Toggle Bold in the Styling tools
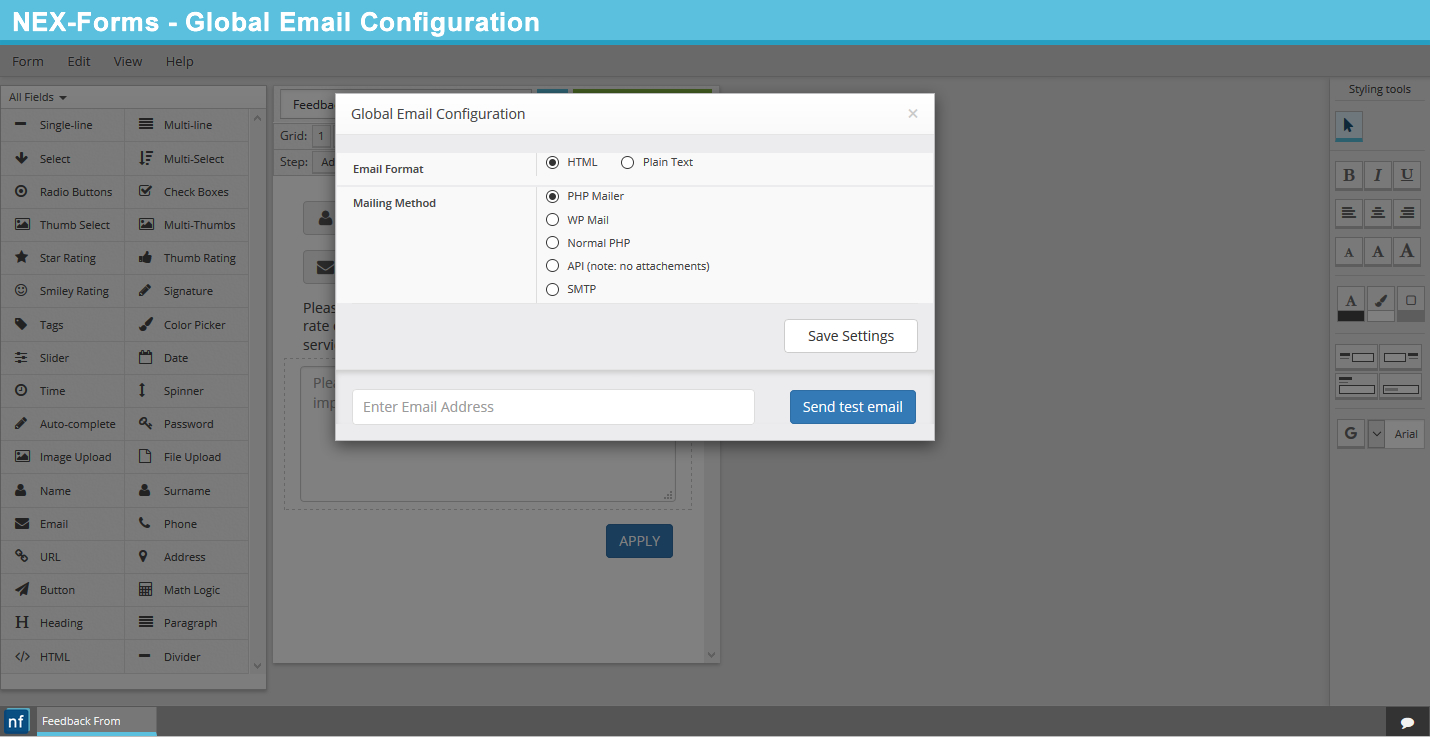Viewport: 1430px width, 737px height. [x=1349, y=174]
